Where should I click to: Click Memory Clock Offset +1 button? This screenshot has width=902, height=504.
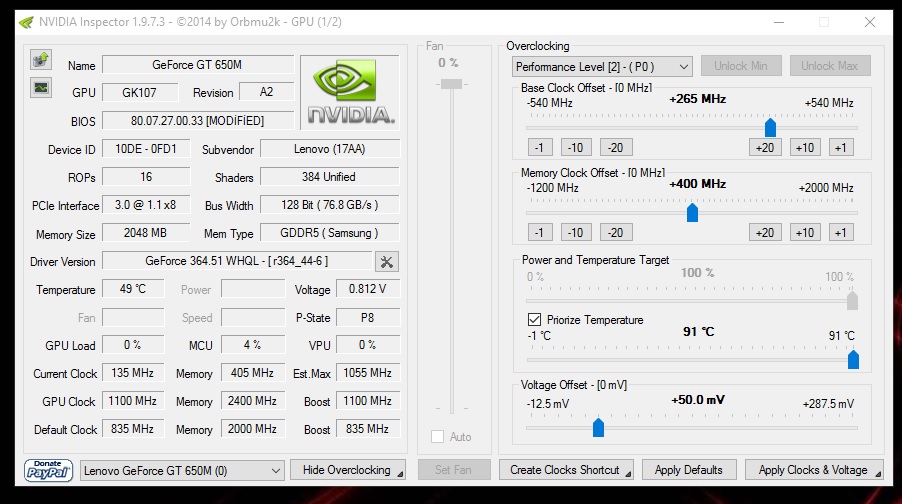[841, 233]
